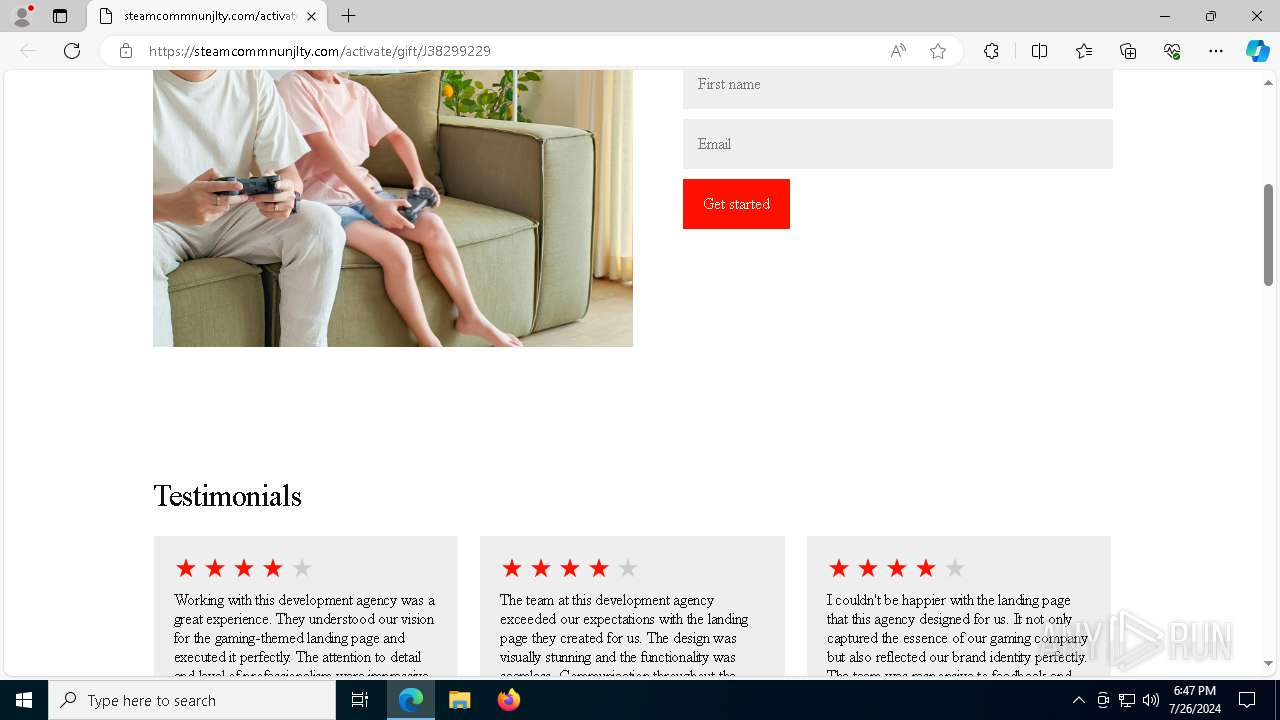Click the 'Working with this development agency' testimonial

(306, 606)
